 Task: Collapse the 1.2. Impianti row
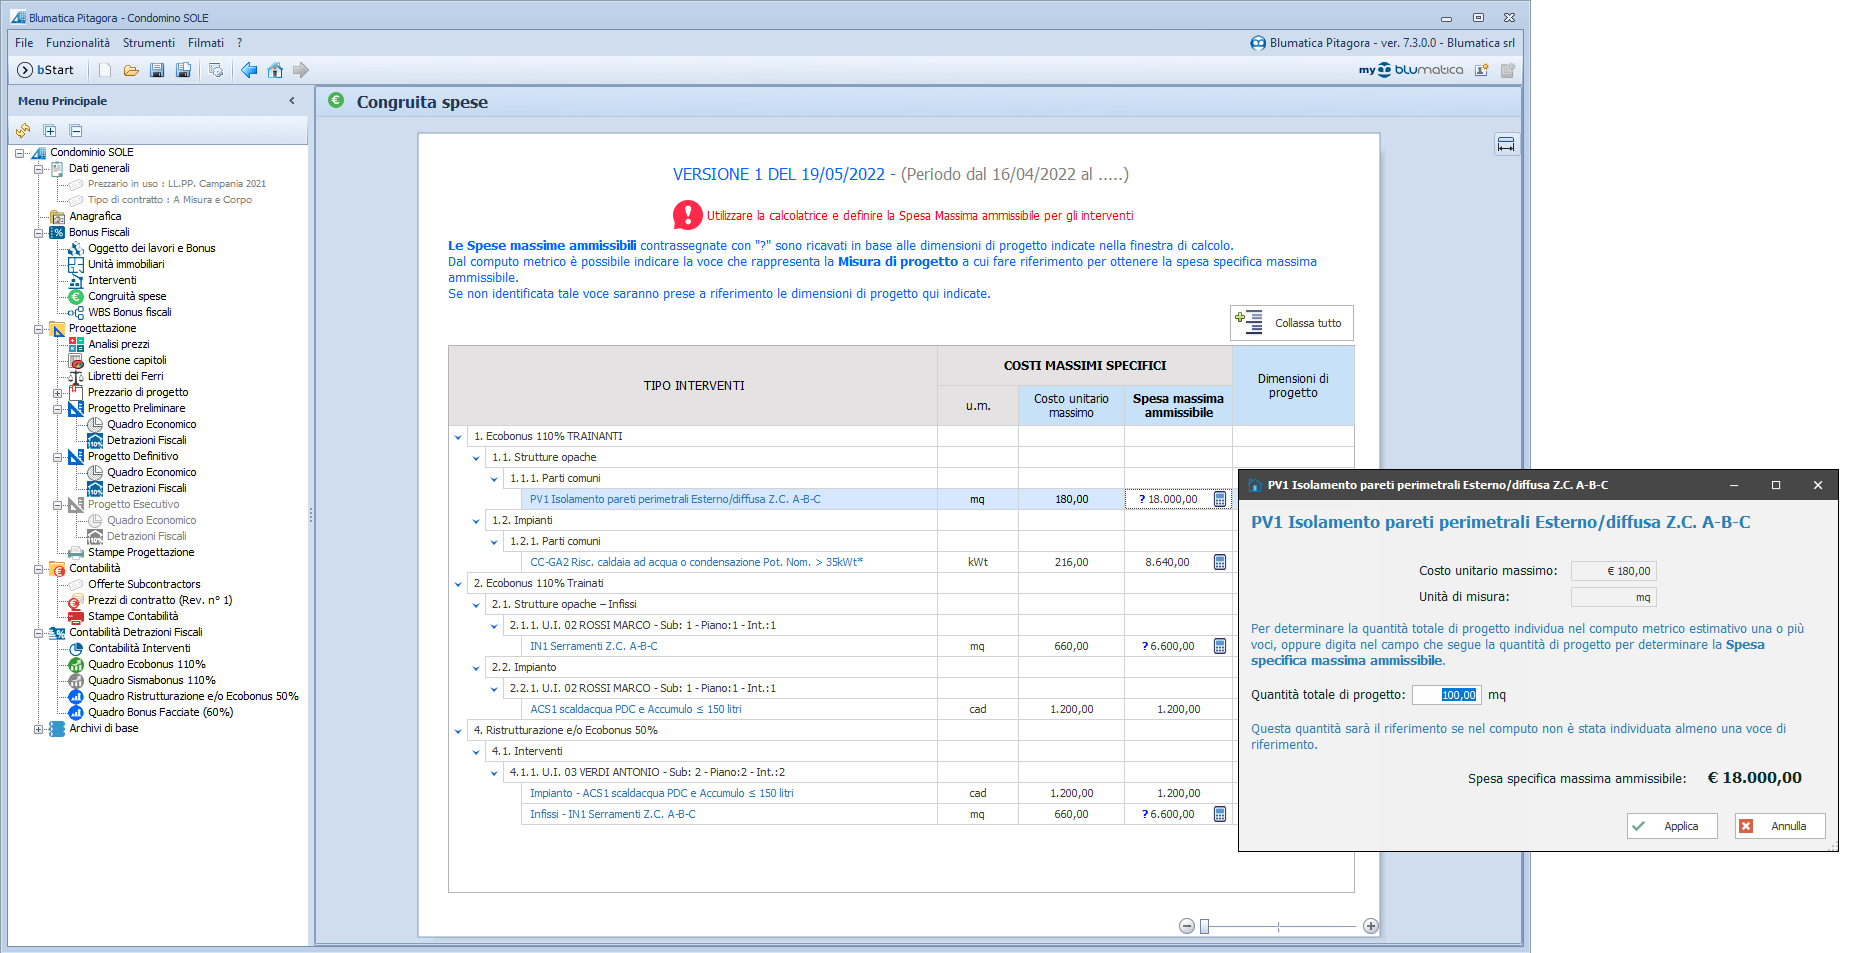point(476,521)
